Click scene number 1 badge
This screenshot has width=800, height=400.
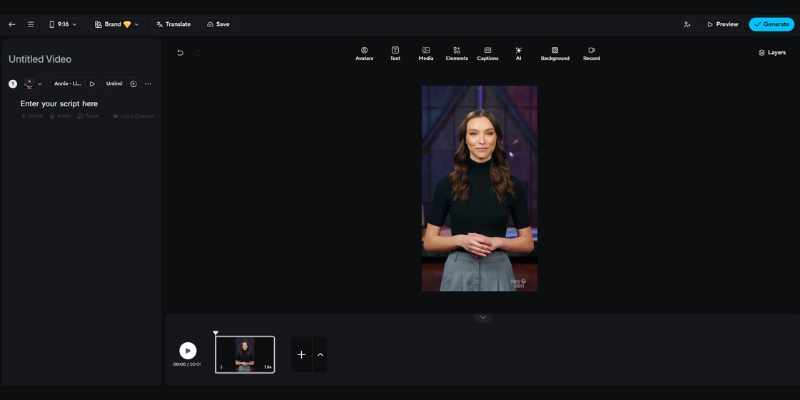[13, 84]
